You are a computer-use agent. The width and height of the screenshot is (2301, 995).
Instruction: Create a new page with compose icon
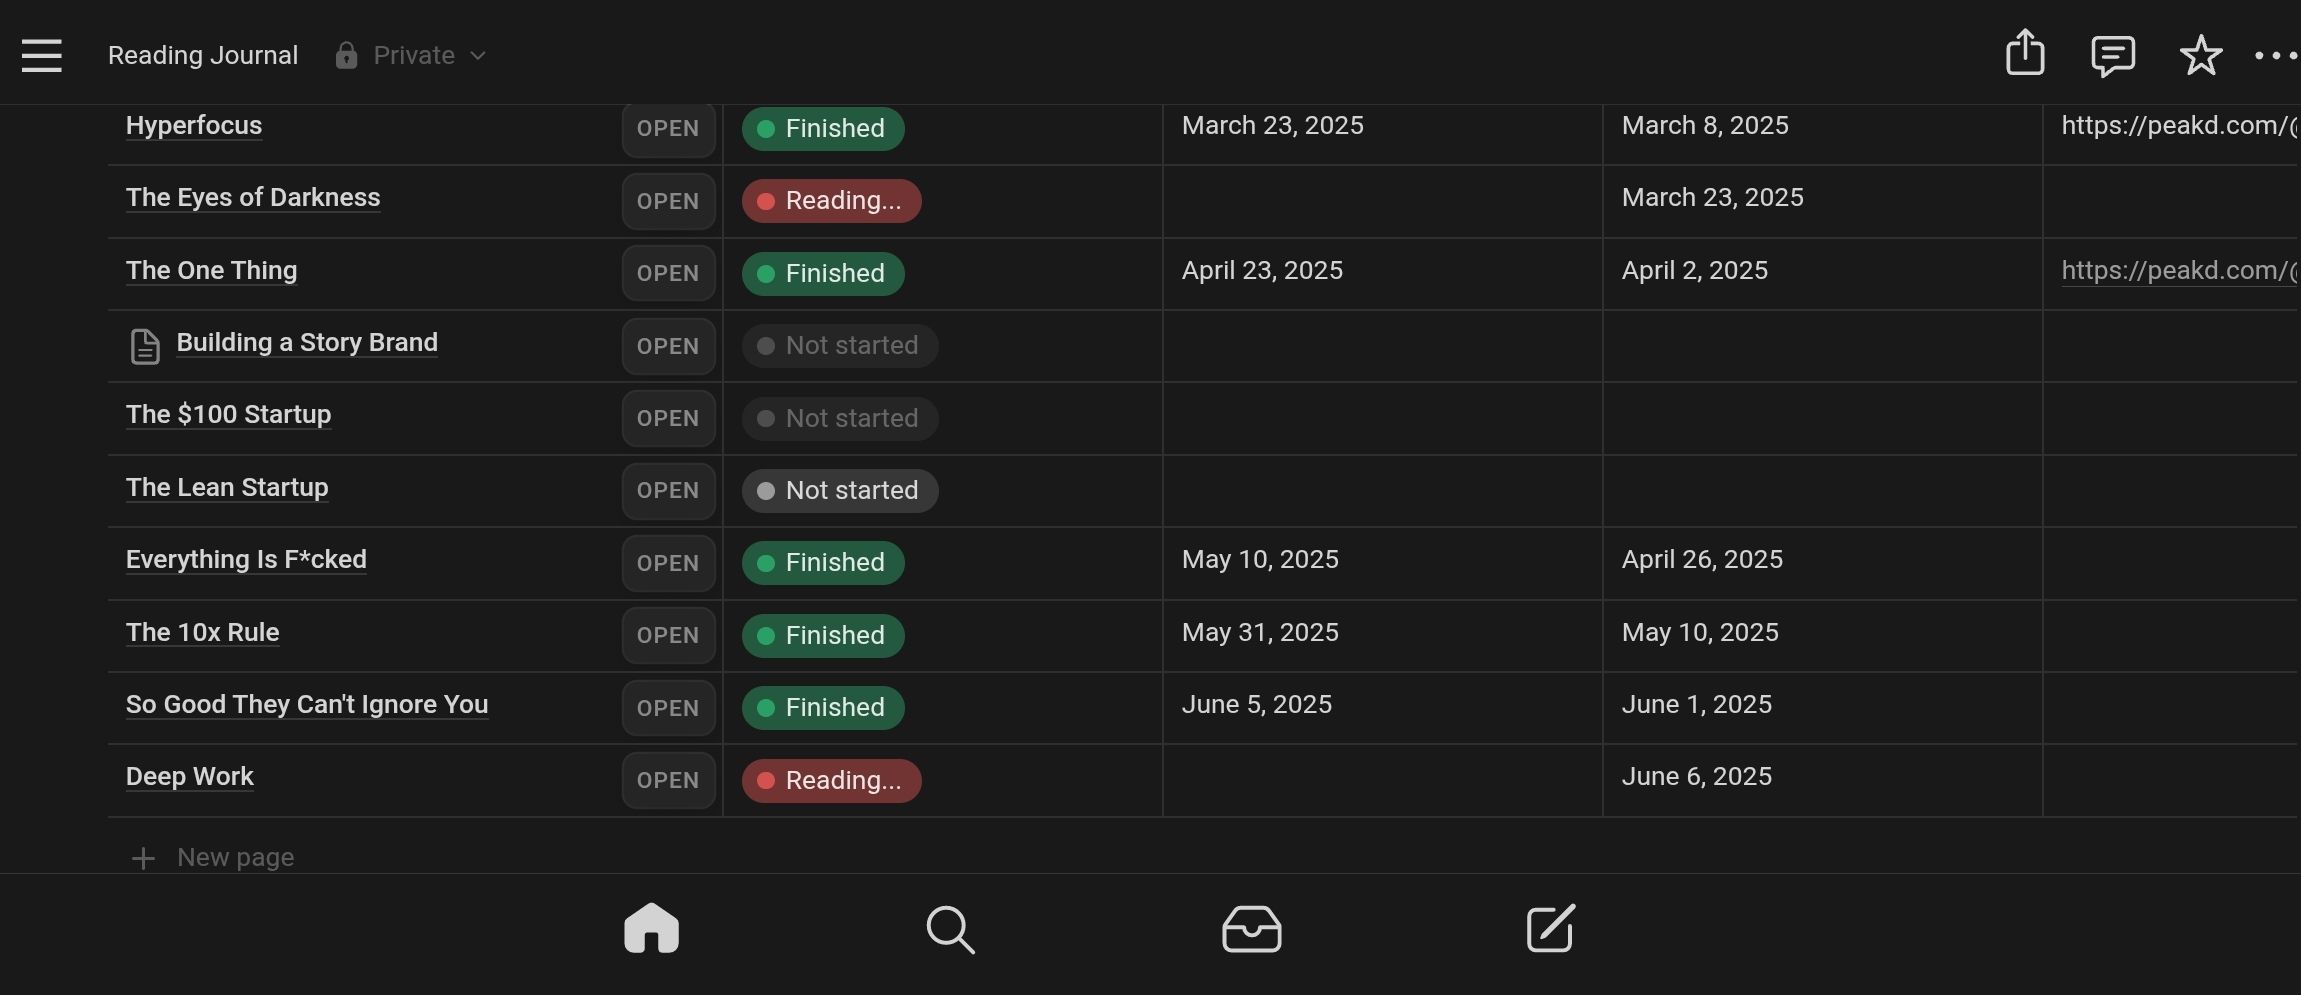[x=1551, y=928]
